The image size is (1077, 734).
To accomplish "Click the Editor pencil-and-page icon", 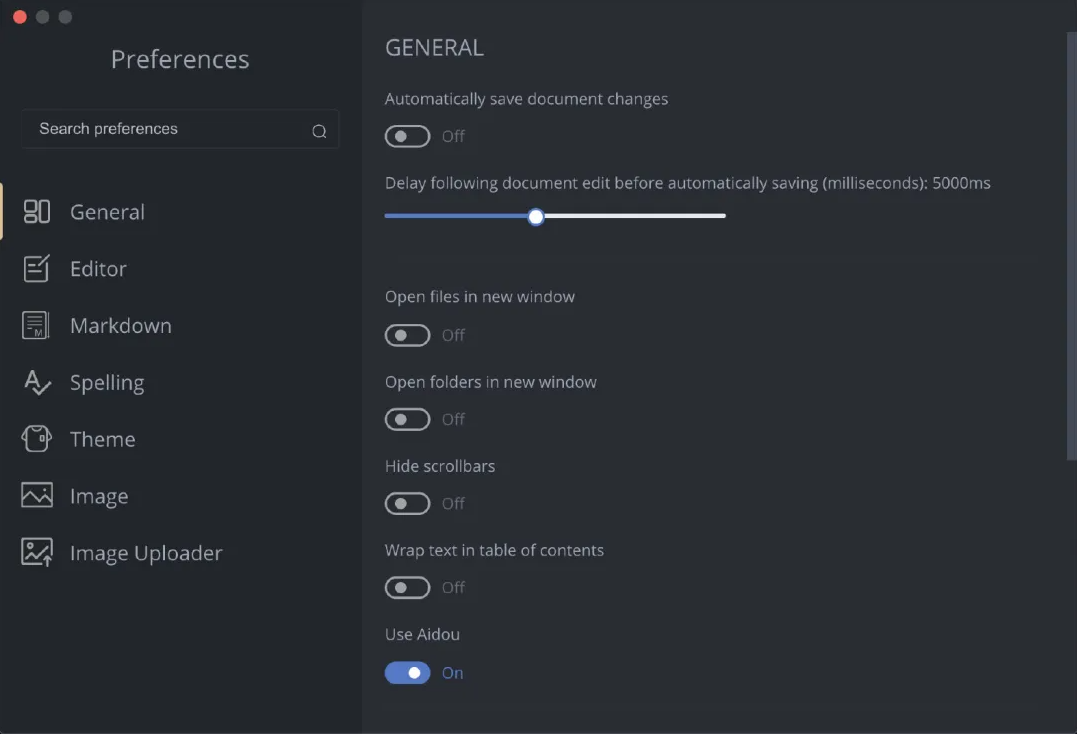I will coord(36,268).
